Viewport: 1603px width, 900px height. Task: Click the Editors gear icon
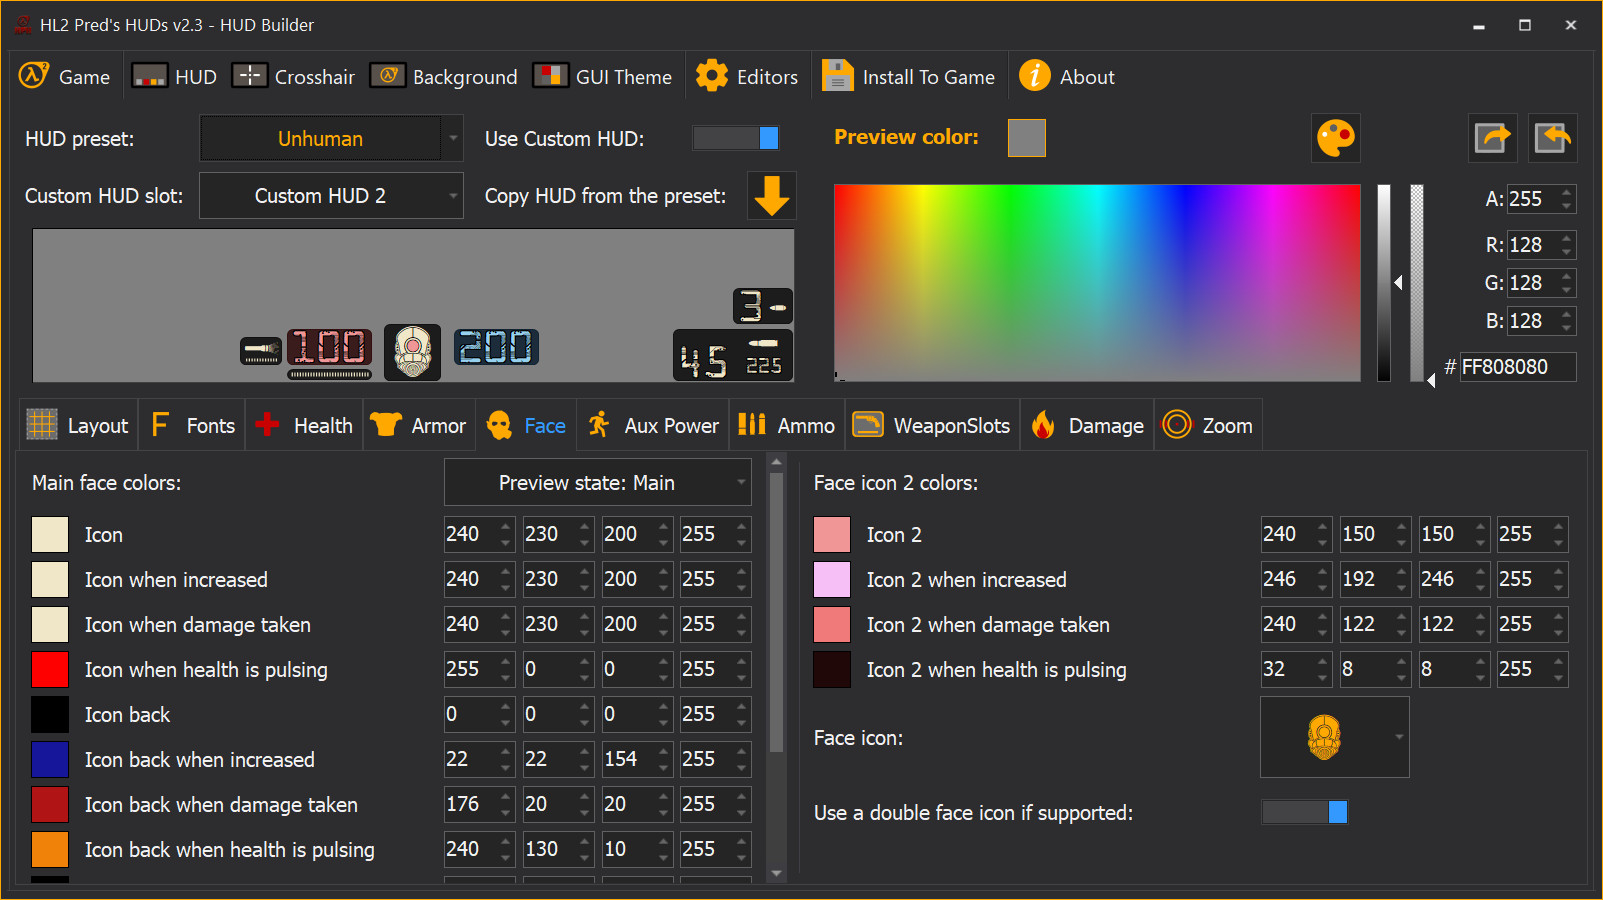coord(712,75)
